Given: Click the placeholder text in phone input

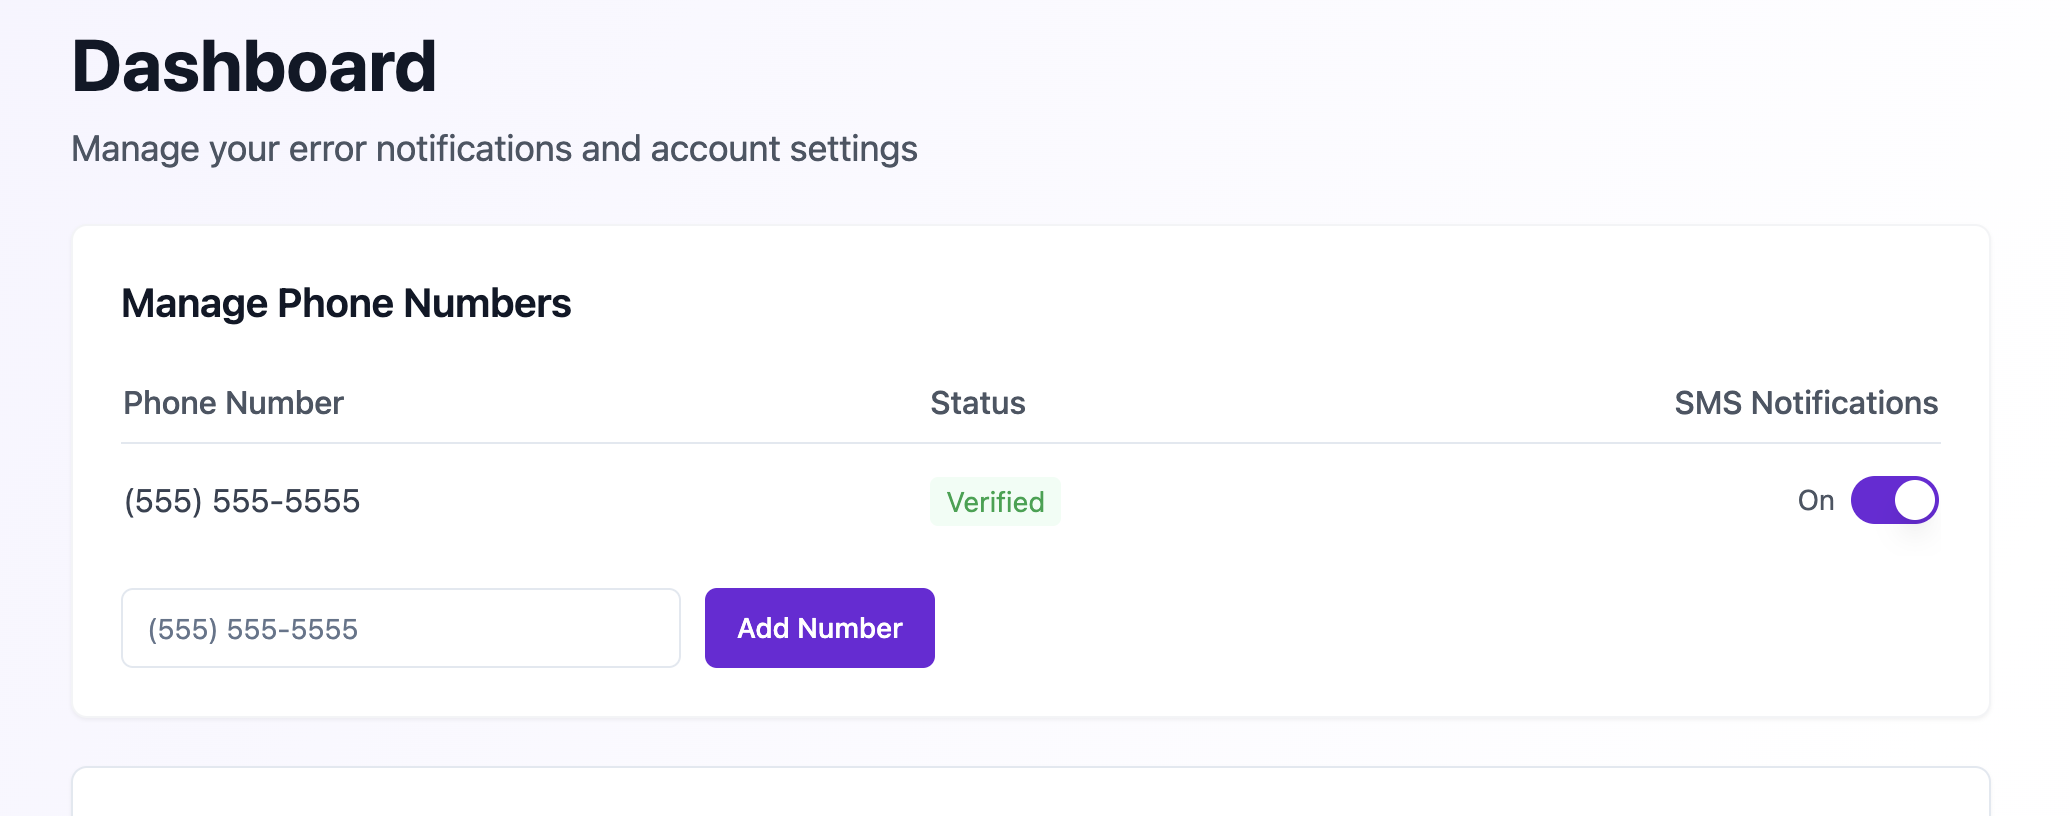Looking at the screenshot, I should [253, 629].
